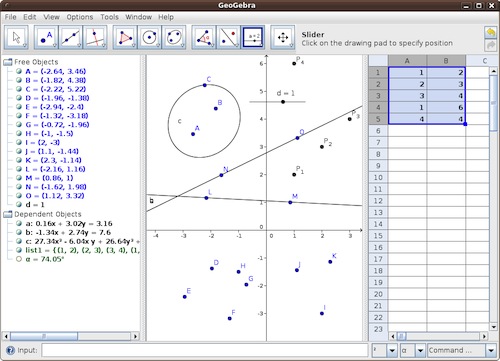
Task: Open the View menu
Action: point(51,17)
